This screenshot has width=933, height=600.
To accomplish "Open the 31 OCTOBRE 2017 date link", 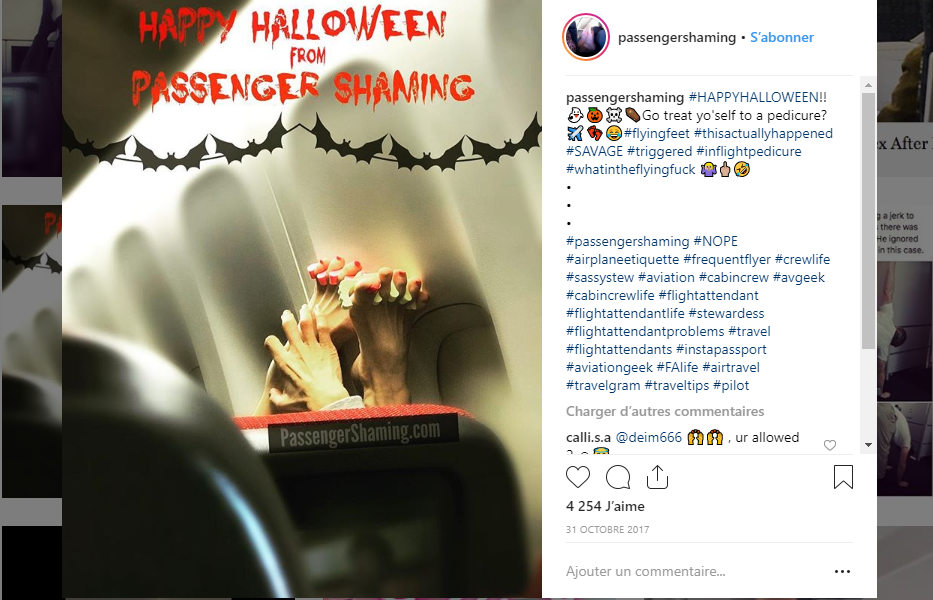I will pos(607,529).
